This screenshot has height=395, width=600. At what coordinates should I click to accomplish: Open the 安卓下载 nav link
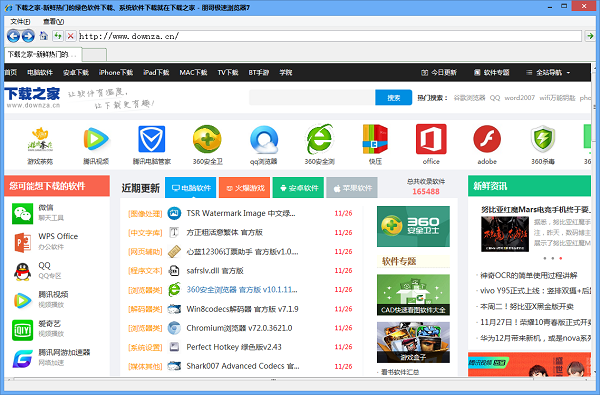tap(76, 72)
